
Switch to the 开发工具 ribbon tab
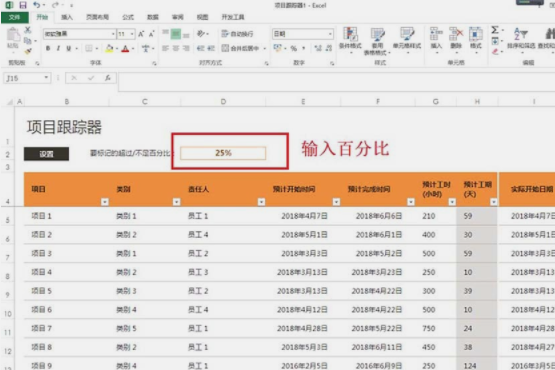pos(233,17)
